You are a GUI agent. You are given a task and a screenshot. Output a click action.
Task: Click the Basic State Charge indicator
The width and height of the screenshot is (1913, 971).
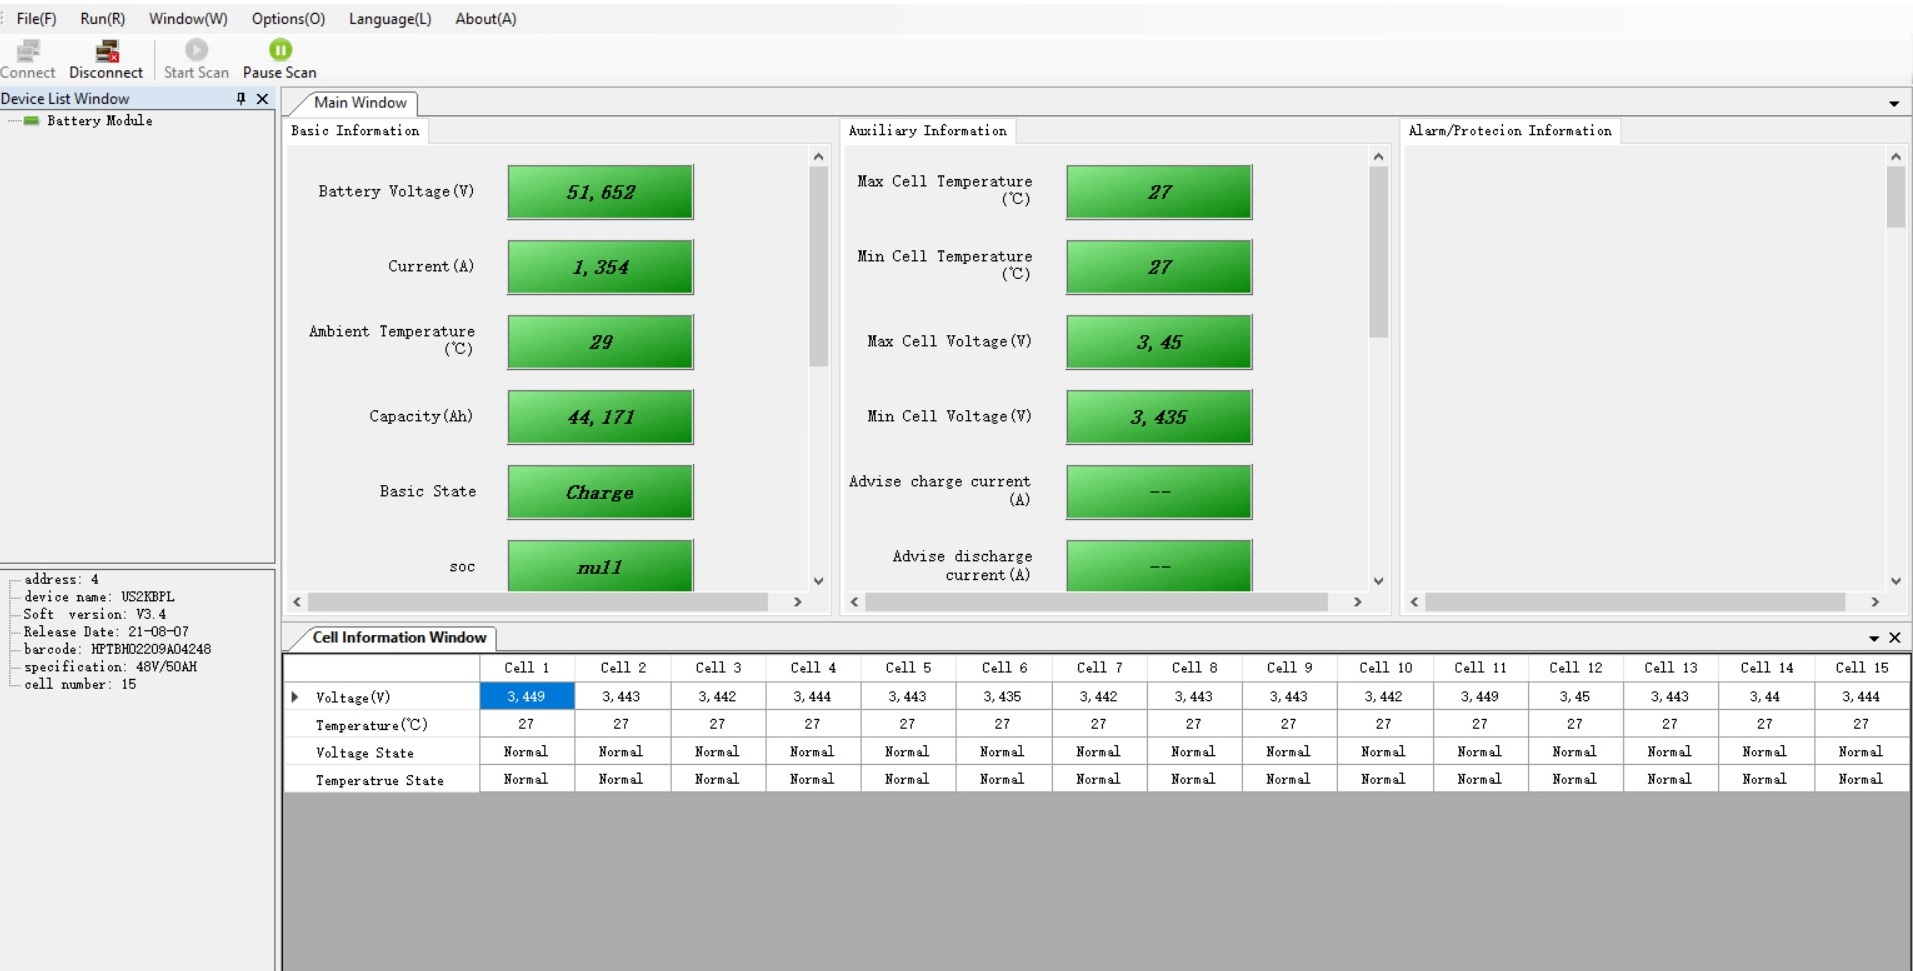[x=600, y=492]
